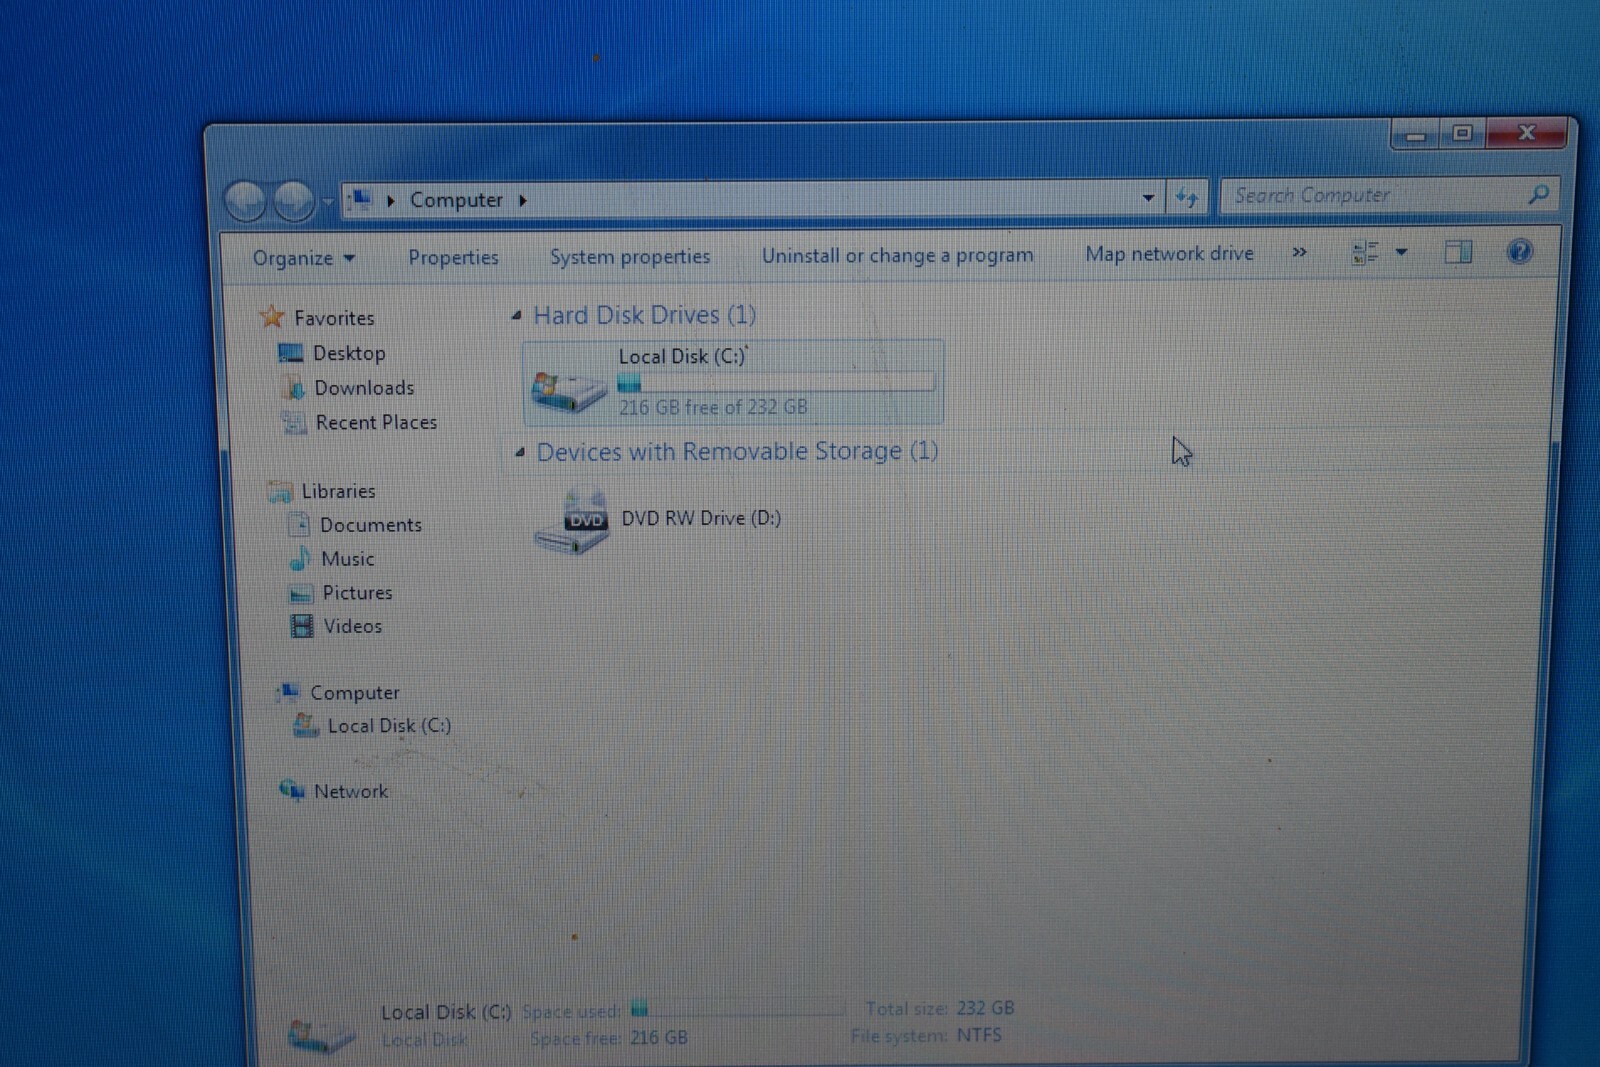Screen dimensions: 1600x1067
Task: Collapse the Hard Disk Drives group
Action: [x=516, y=316]
